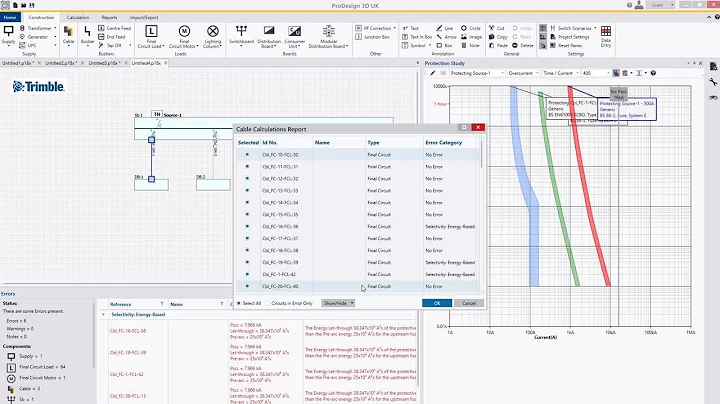The width and height of the screenshot is (720, 404).
Task: Insert a Lighting Column
Action: pos(212,37)
